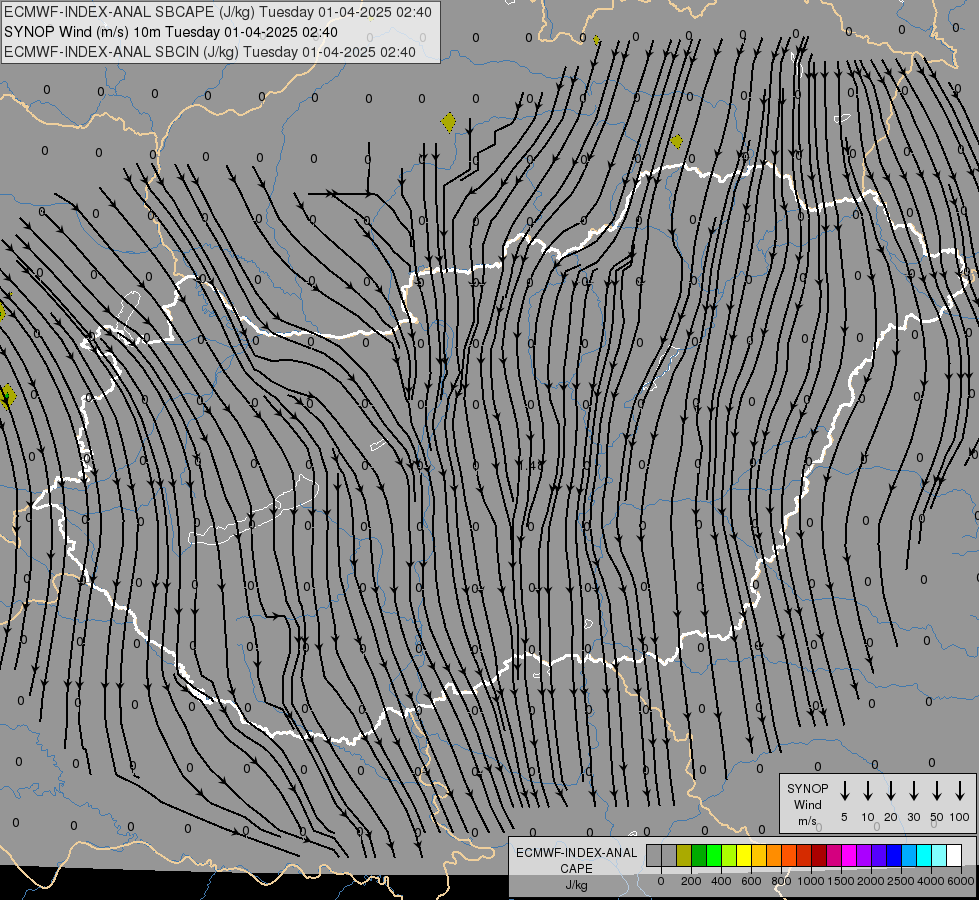Click the wind arrow above the 5 m/s label

[x=844, y=791]
